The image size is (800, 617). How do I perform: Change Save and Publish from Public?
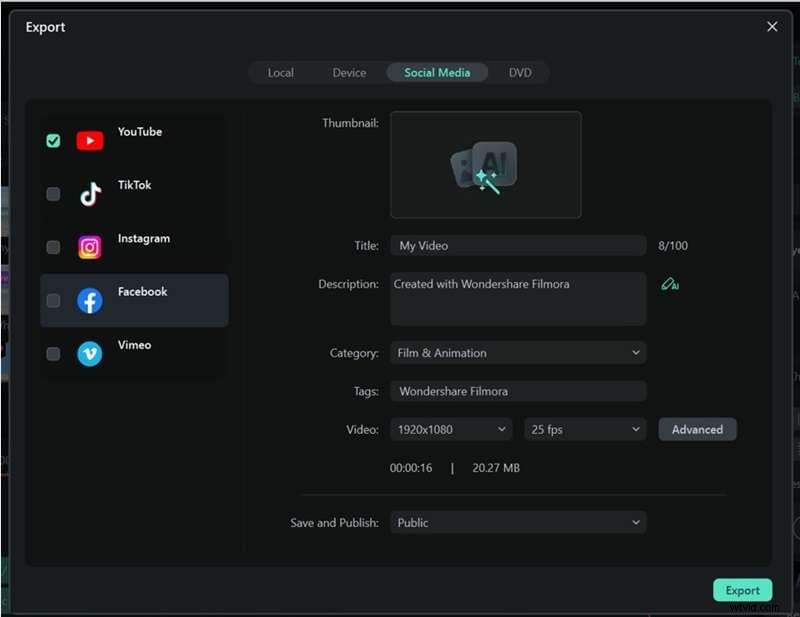517,522
